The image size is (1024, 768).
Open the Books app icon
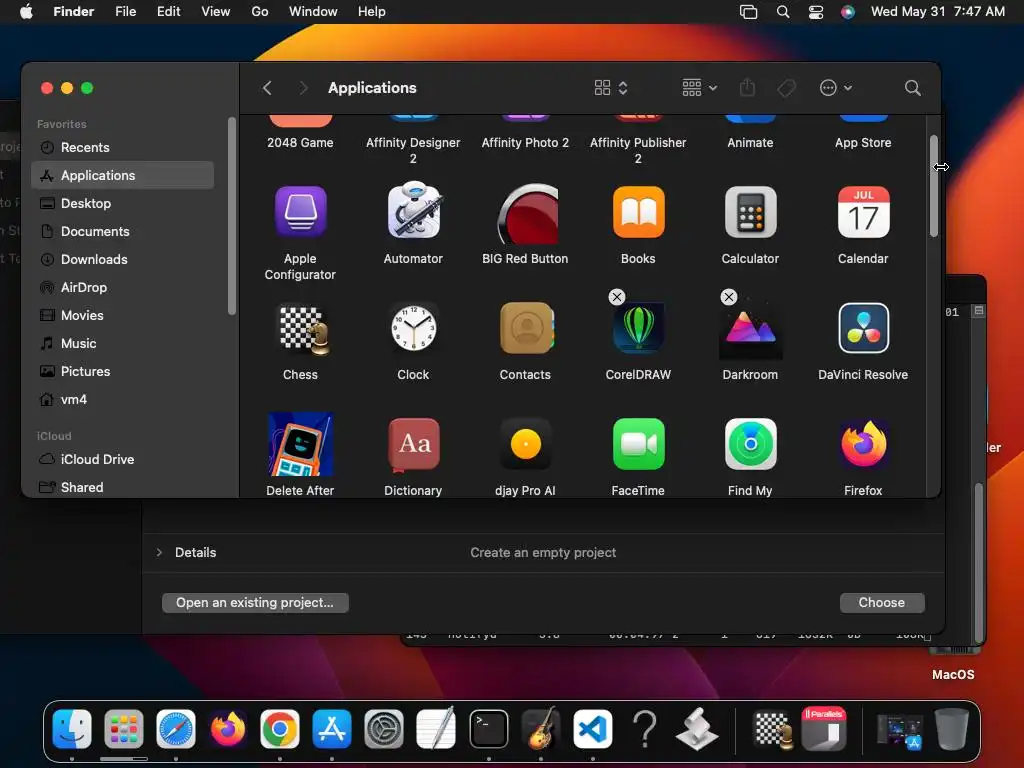point(639,212)
